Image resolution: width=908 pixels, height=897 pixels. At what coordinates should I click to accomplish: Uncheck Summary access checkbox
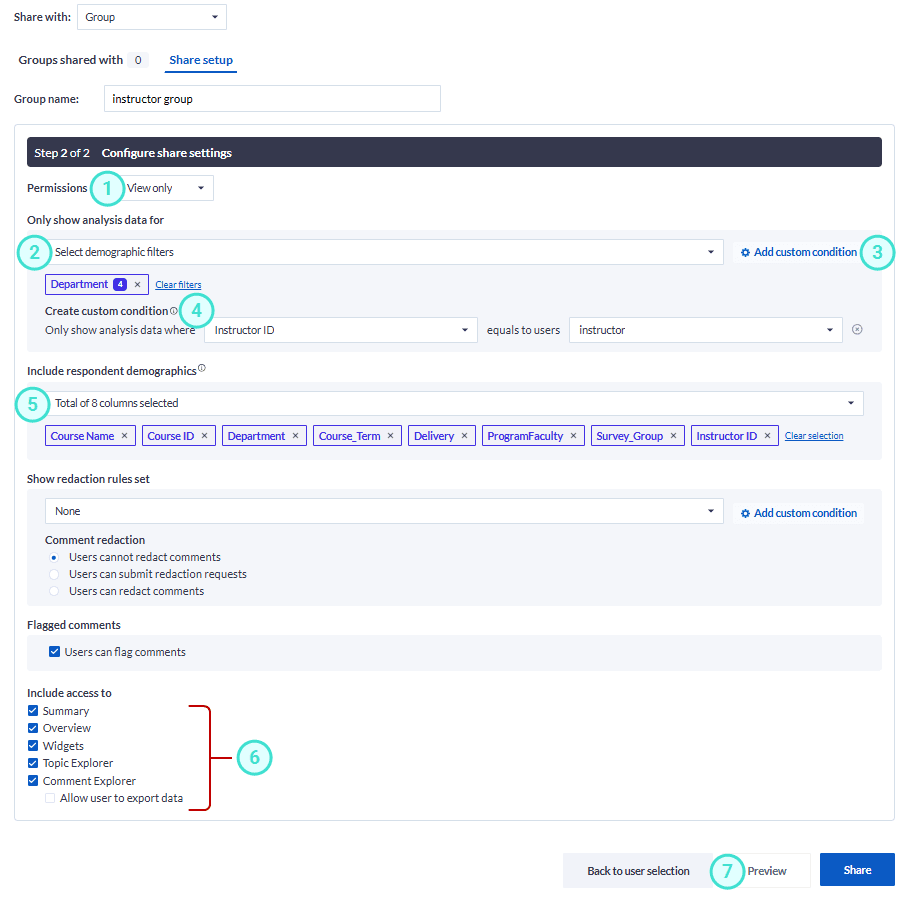tap(33, 711)
